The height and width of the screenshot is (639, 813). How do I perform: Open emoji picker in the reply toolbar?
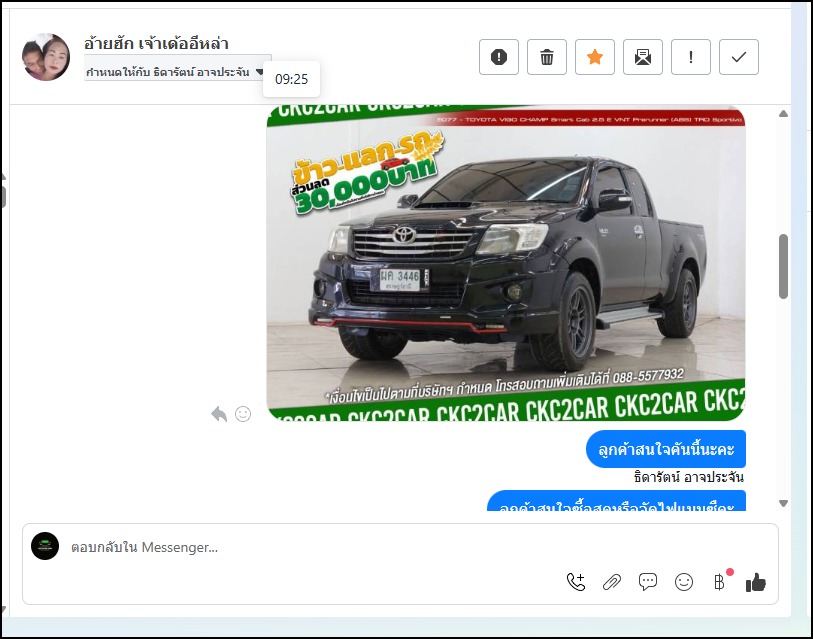point(684,582)
